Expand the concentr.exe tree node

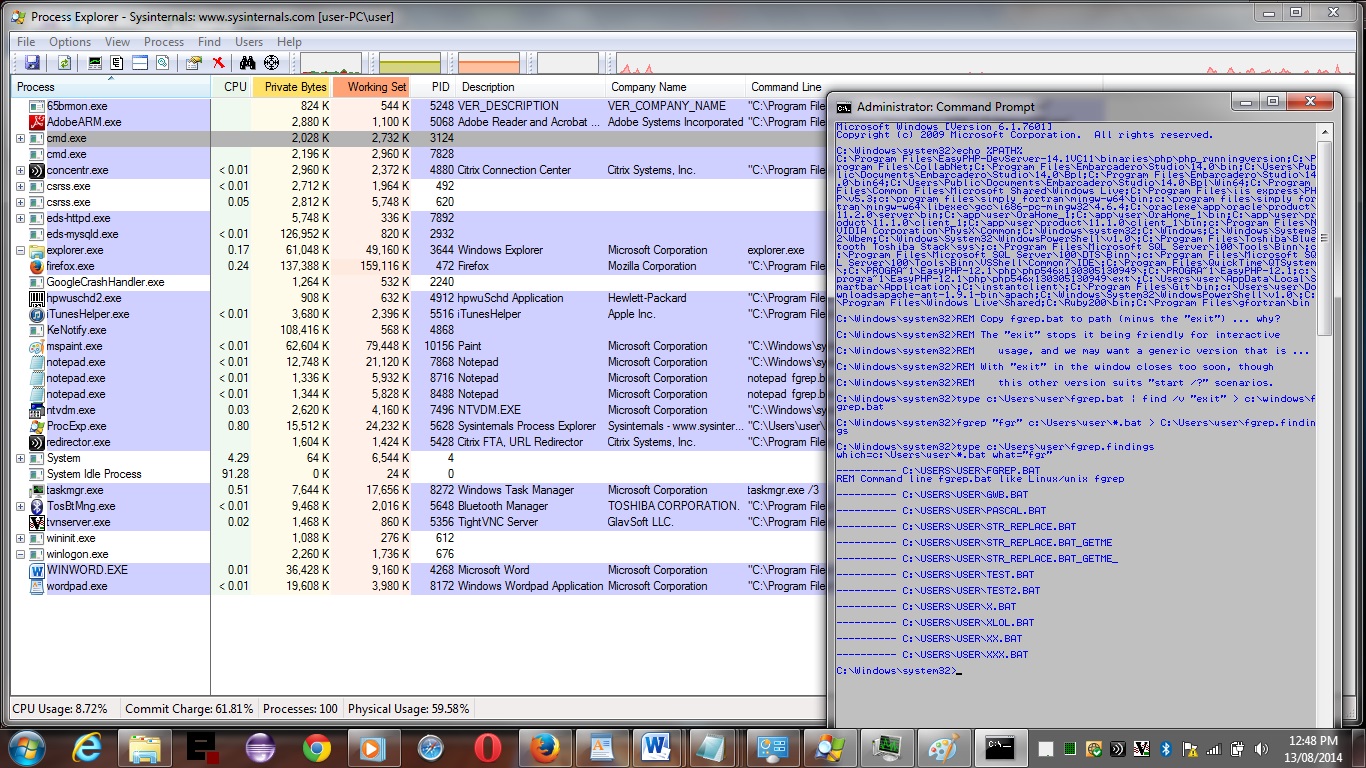tap(20, 170)
